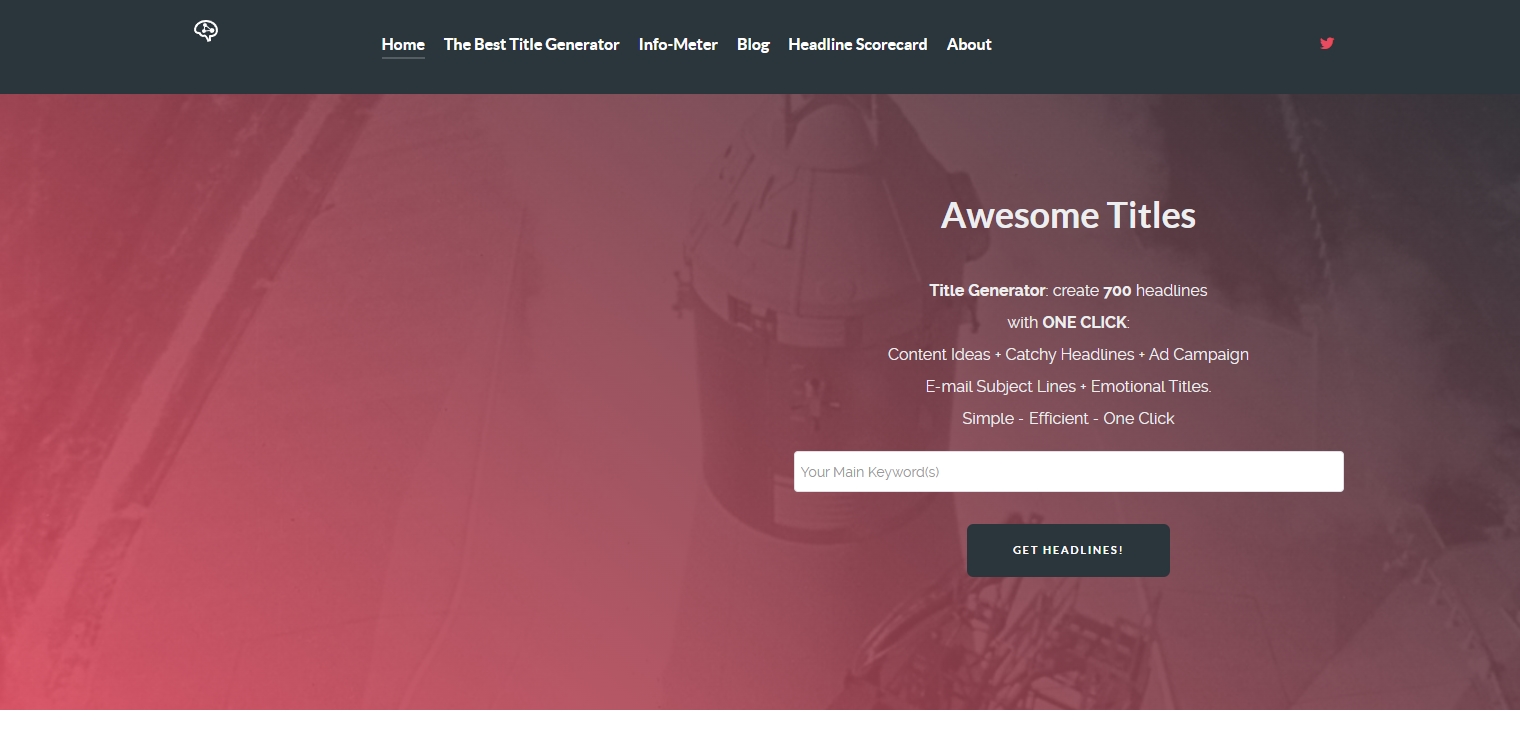Click "Content Ideas + Catchy Headlines + Ad Campaign"
The height and width of the screenshot is (733, 1520).
click(1068, 355)
